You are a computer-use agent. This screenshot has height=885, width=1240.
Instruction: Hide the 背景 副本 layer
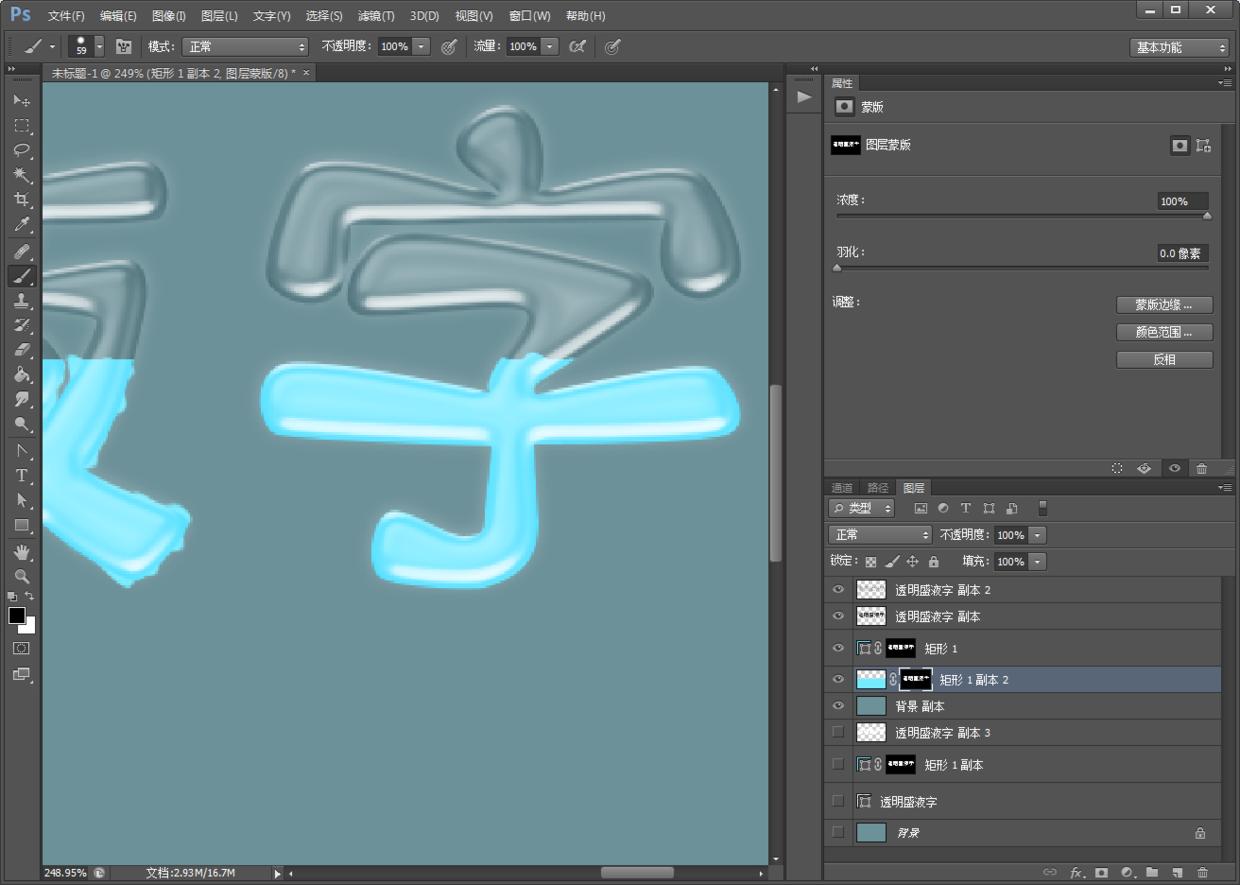(x=838, y=706)
